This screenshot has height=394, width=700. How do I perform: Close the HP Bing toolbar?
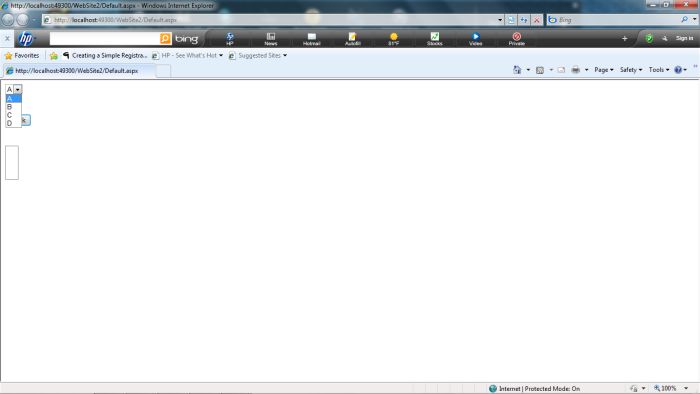click(7, 39)
